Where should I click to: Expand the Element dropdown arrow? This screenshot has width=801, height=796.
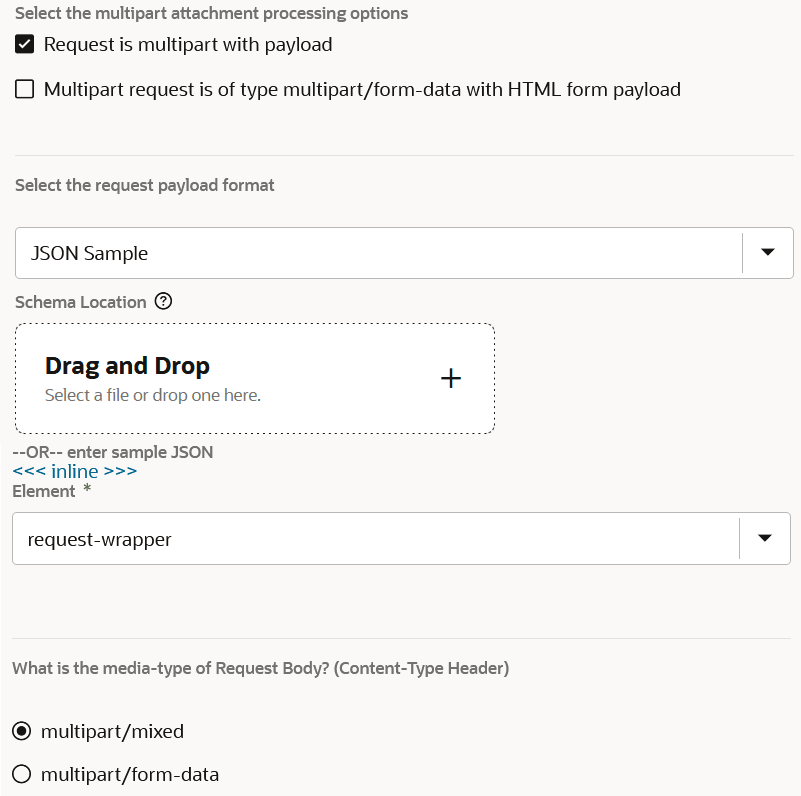click(765, 539)
